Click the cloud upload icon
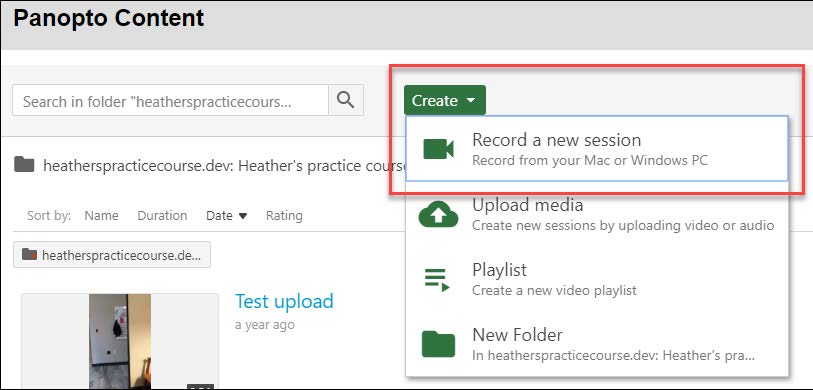Image resolution: width=813 pixels, height=390 pixels. point(438,214)
